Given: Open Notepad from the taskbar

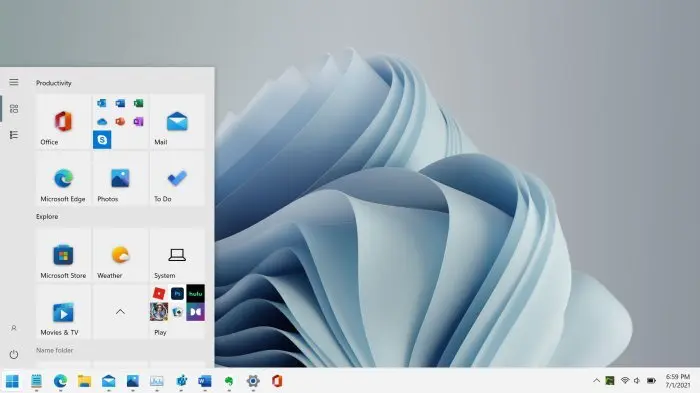Looking at the screenshot, I should (x=37, y=381).
